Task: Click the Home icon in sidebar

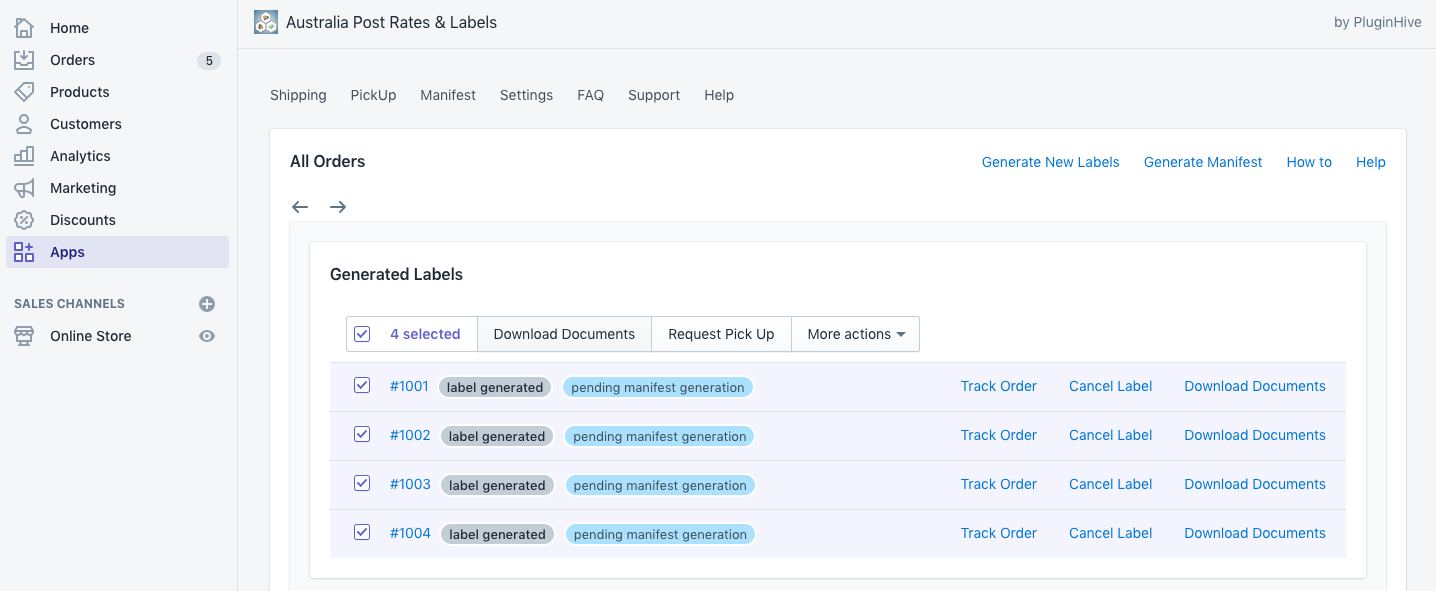Action: 24,28
